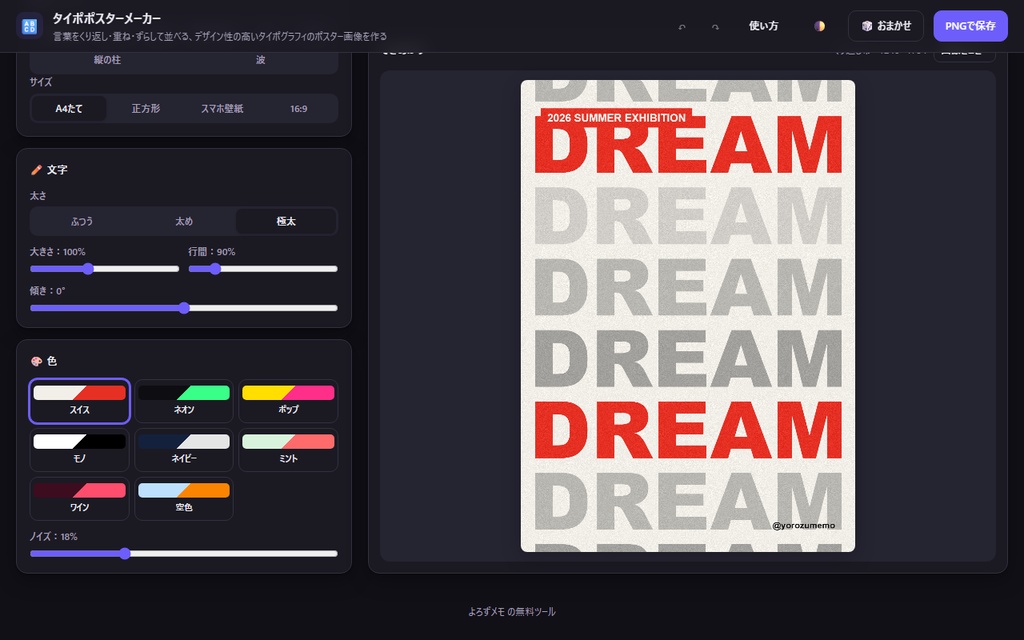Adjust the 大きさ size slider
Screen dimensions: 1024x640
pos(104,269)
